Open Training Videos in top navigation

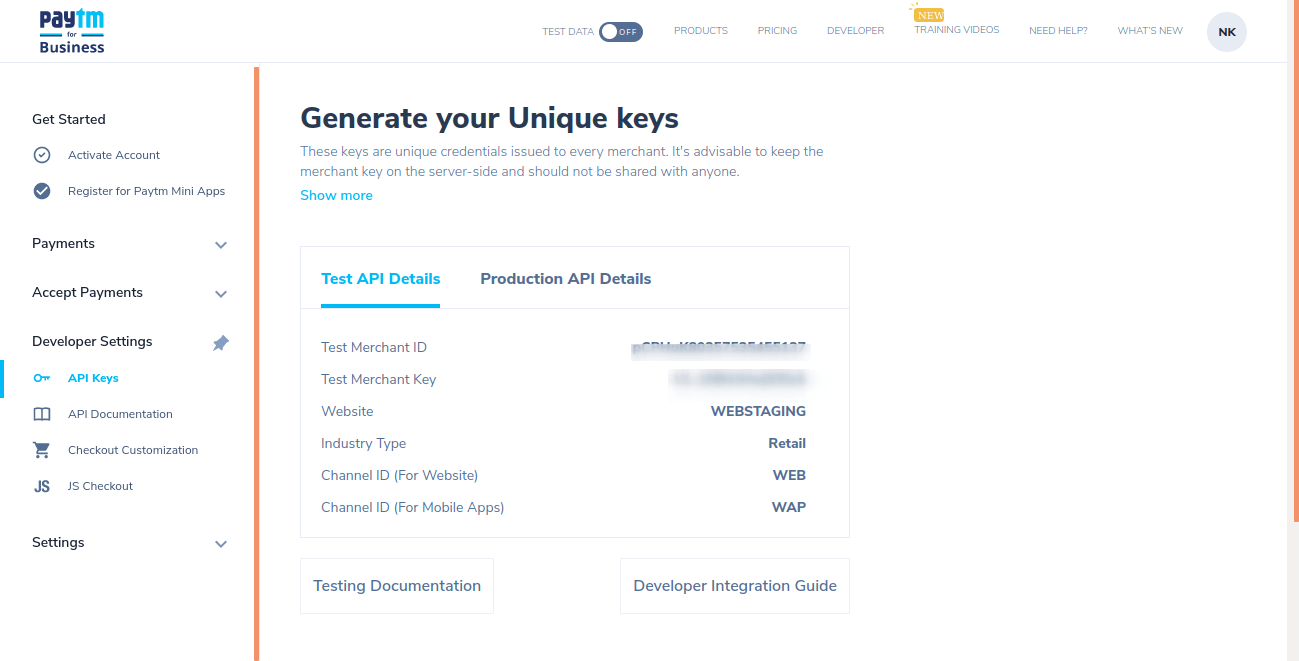956,30
